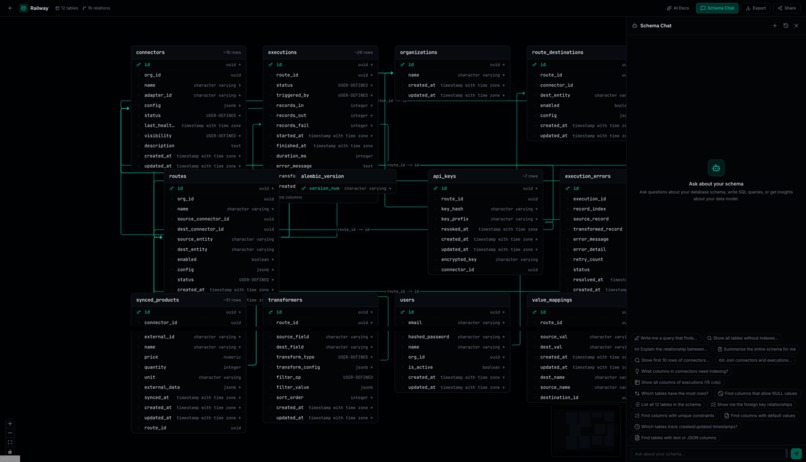Select 'Summarise the entire schema' prompt
Image resolution: width=806 pixels, height=462 pixels.
(x=757, y=349)
